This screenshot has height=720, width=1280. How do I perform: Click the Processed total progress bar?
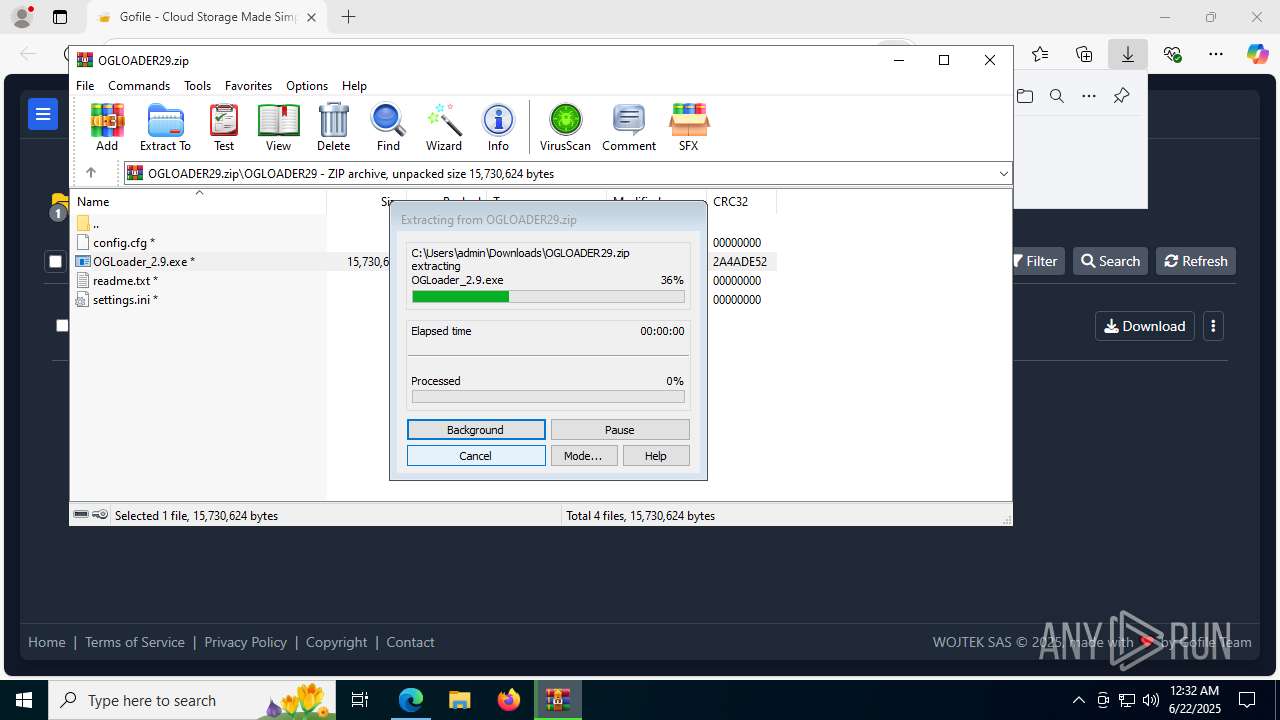[548, 397]
